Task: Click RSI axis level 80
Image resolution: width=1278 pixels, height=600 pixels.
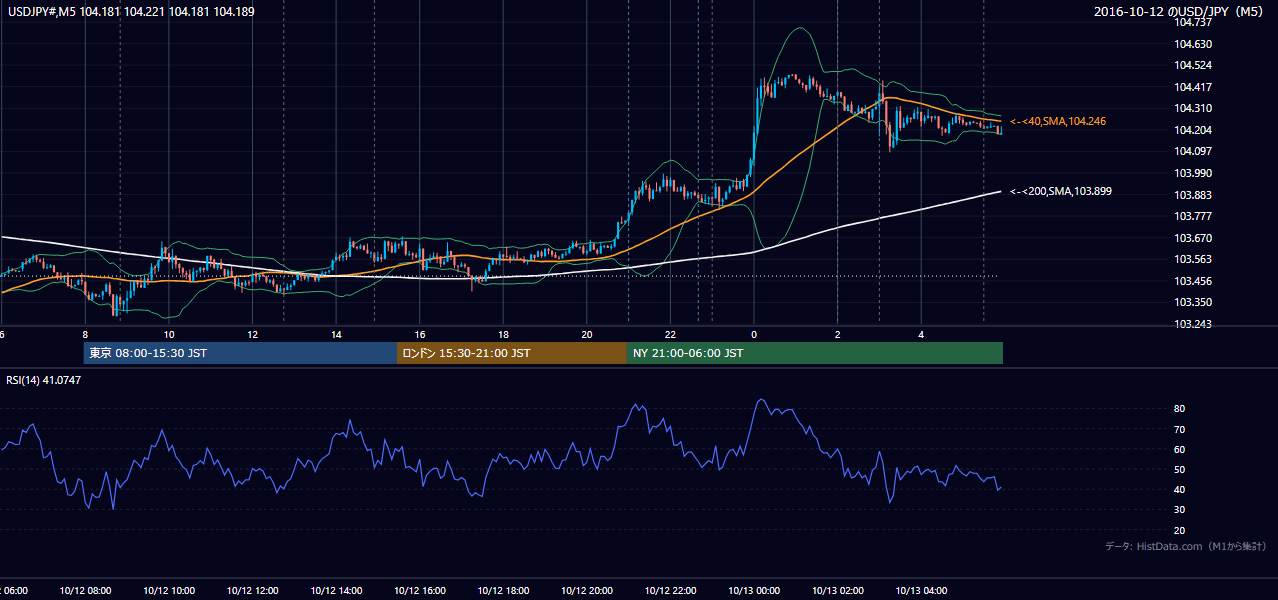Action: tap(1180, 409)
